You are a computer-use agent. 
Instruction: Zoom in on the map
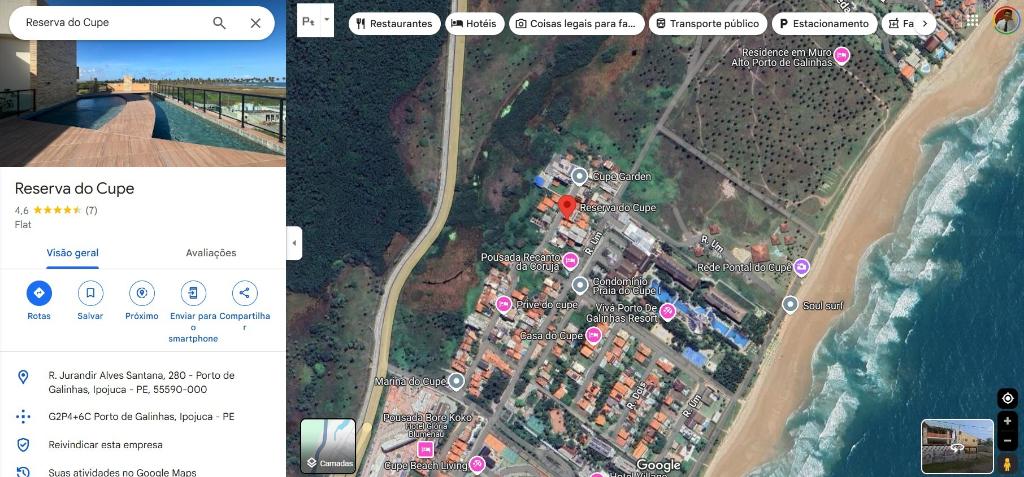pyautogui.click(x=1008, y=421)
